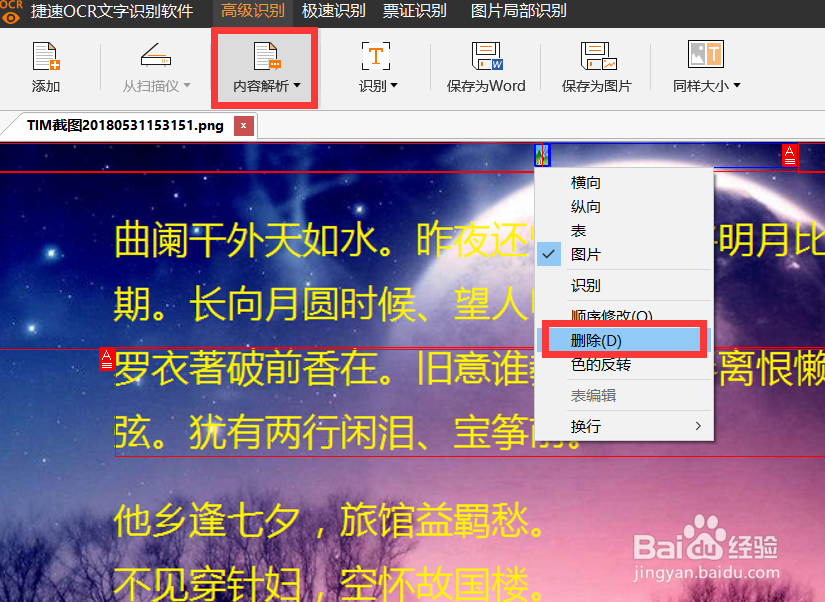Click the colored marker icon above context menu
This screenshot has width=825, height=602.
tap(541, 155)
